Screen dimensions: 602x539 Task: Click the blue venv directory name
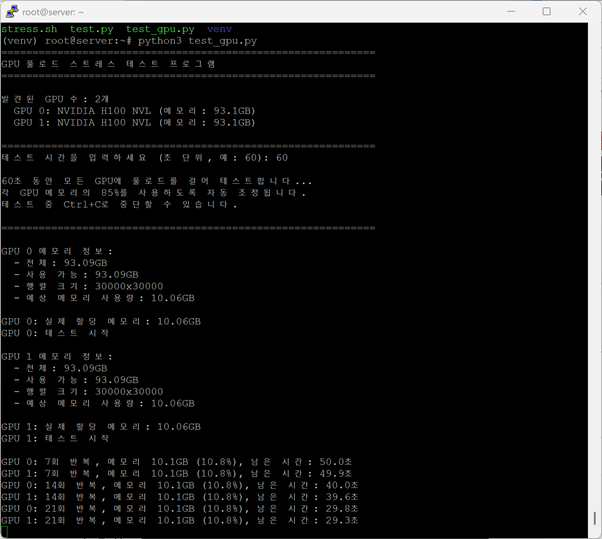pyautogui.click(x=219, y=29)
